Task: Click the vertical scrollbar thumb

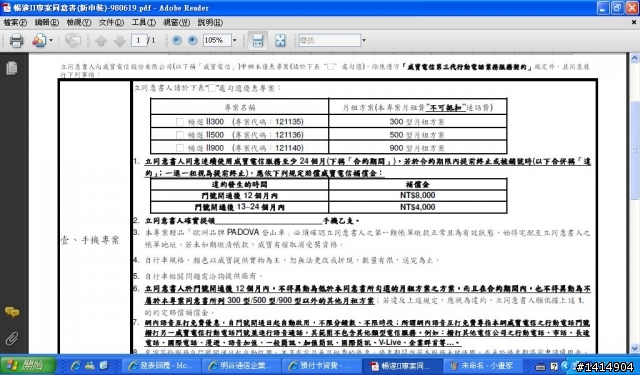Action: tap(634, 150)
